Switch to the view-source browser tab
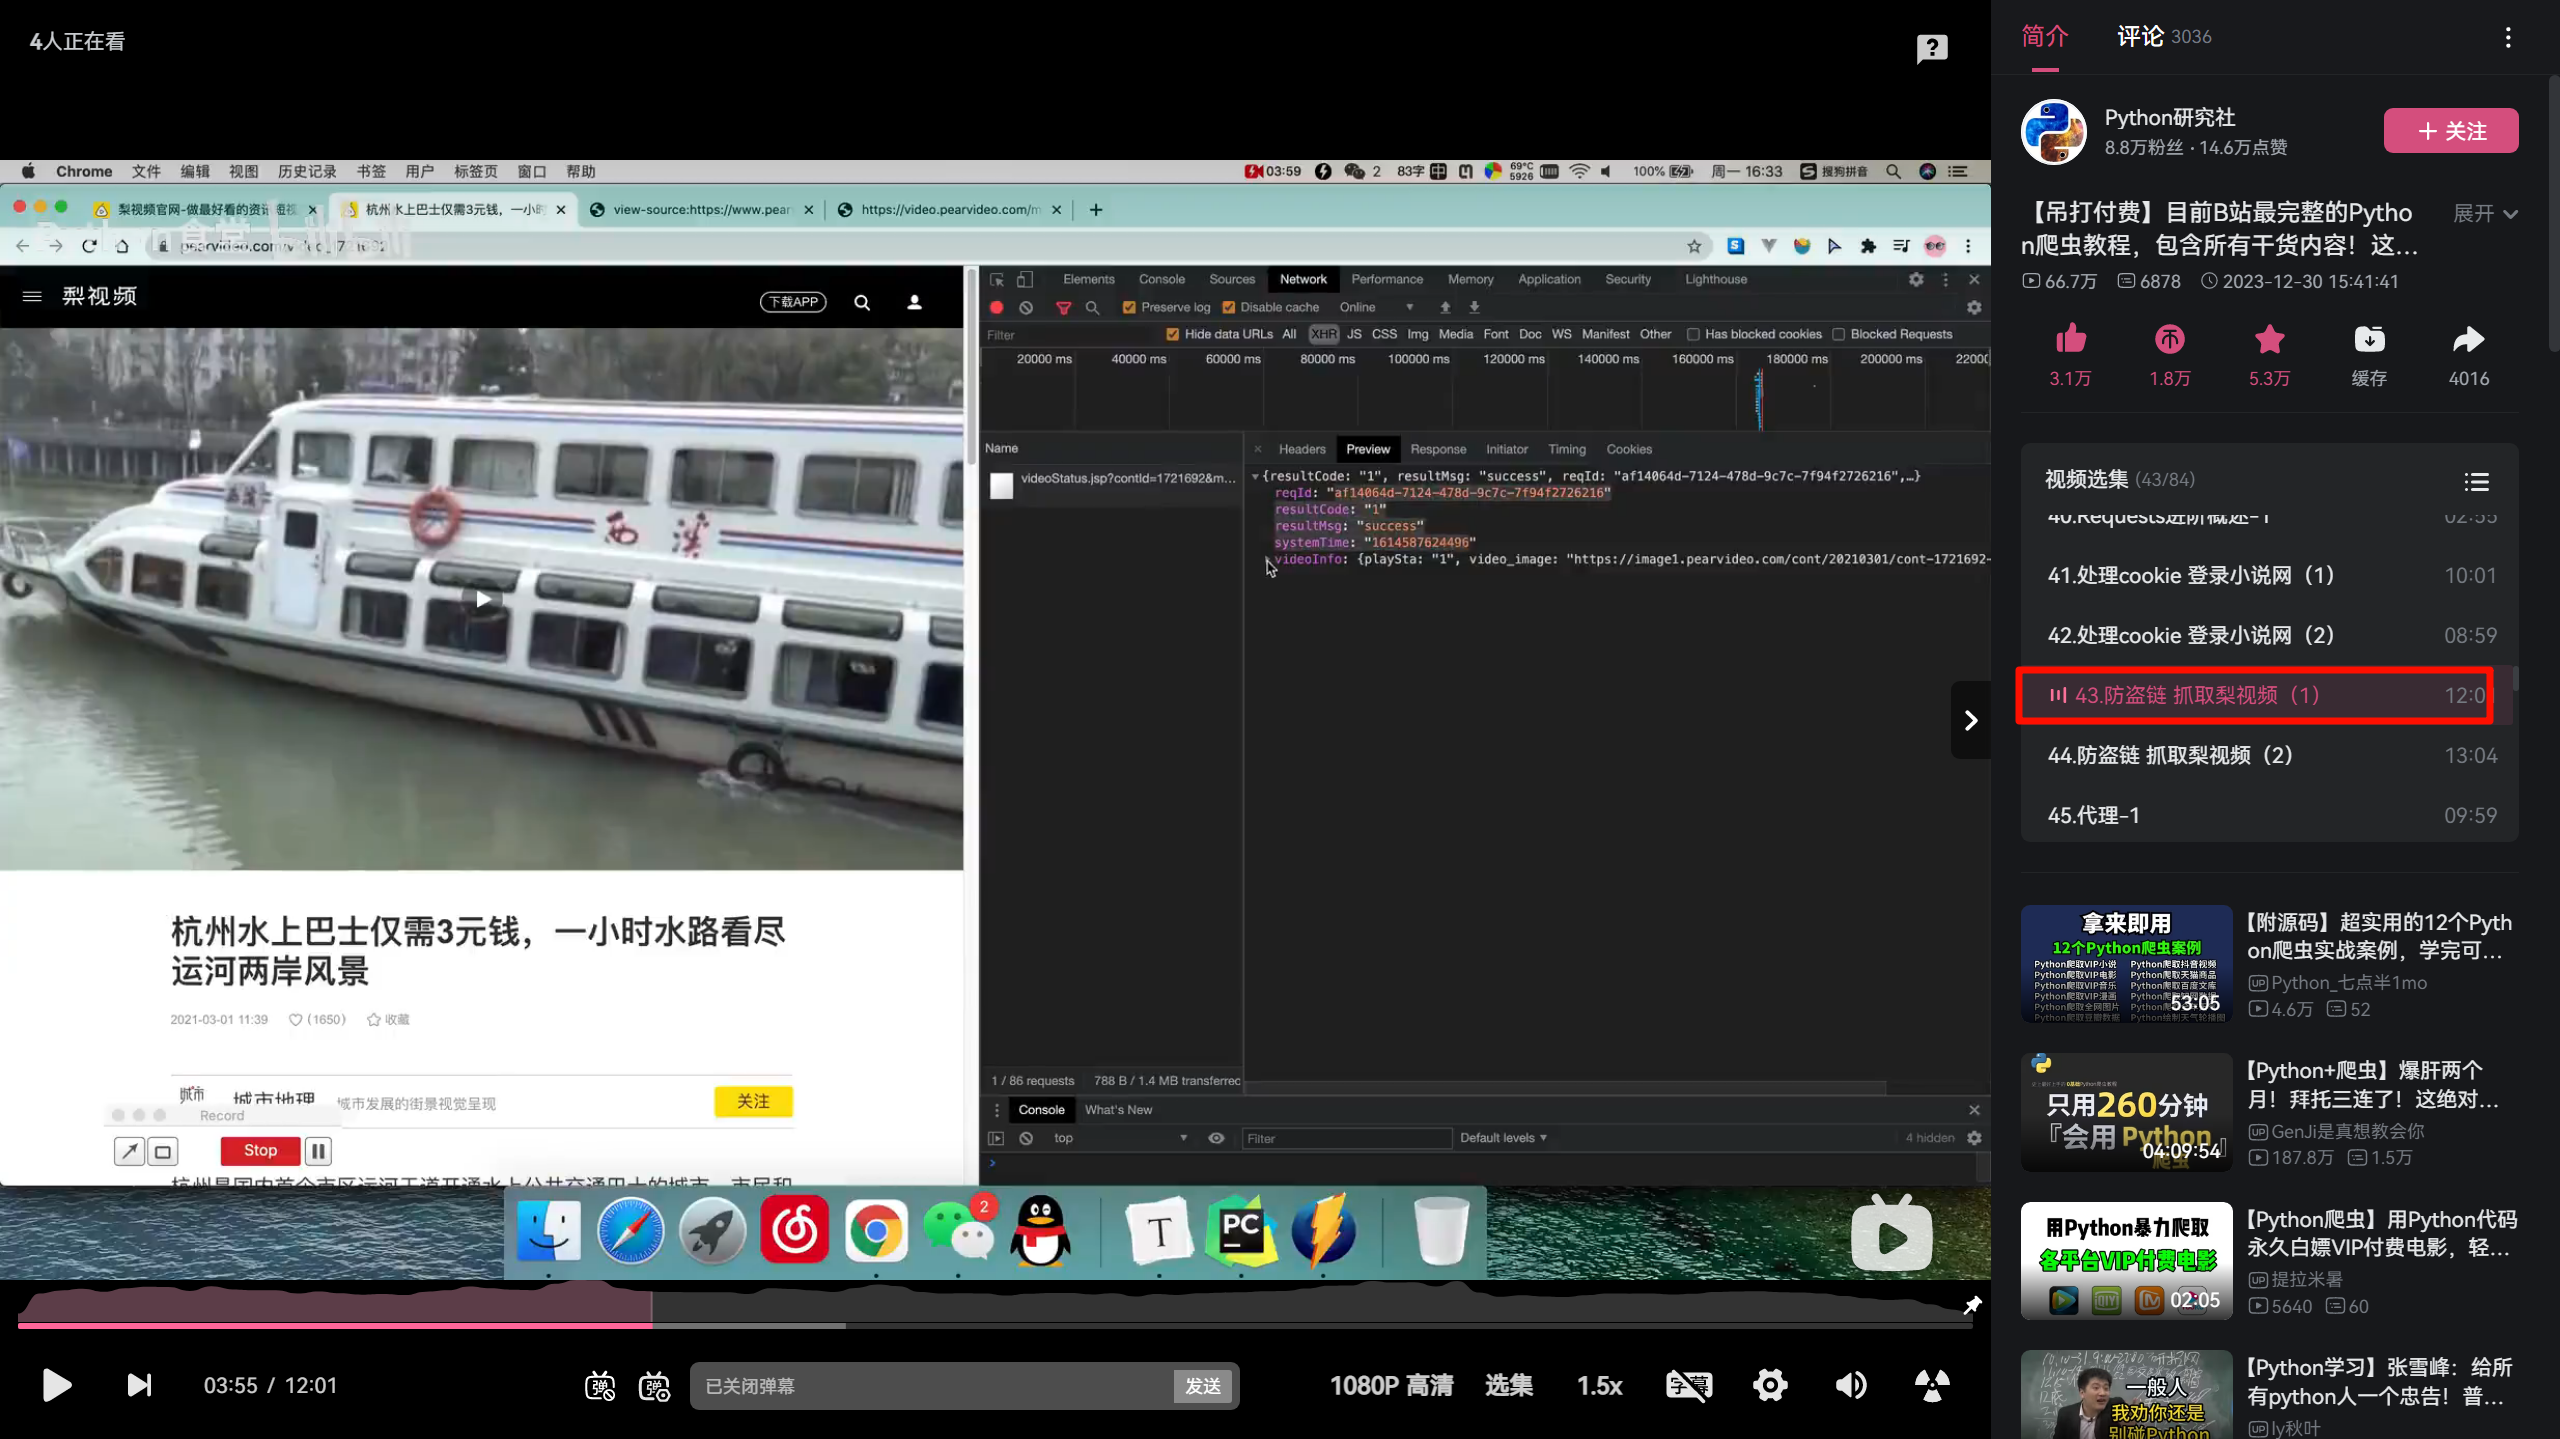The image size is (2560, 1439). pos(700,210)
